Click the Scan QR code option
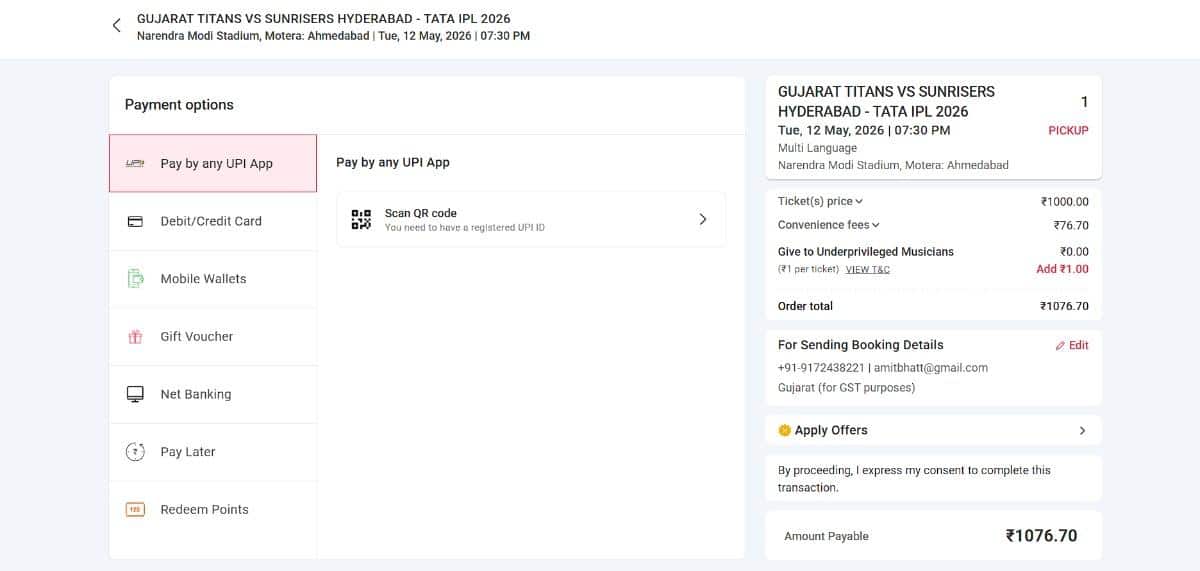Screen dimensions: 1200x571 531,219
